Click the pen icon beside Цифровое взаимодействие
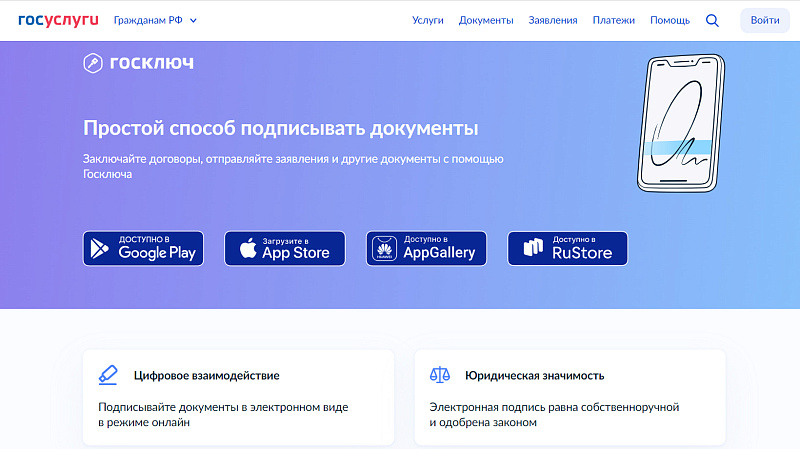 pos(108,375)
